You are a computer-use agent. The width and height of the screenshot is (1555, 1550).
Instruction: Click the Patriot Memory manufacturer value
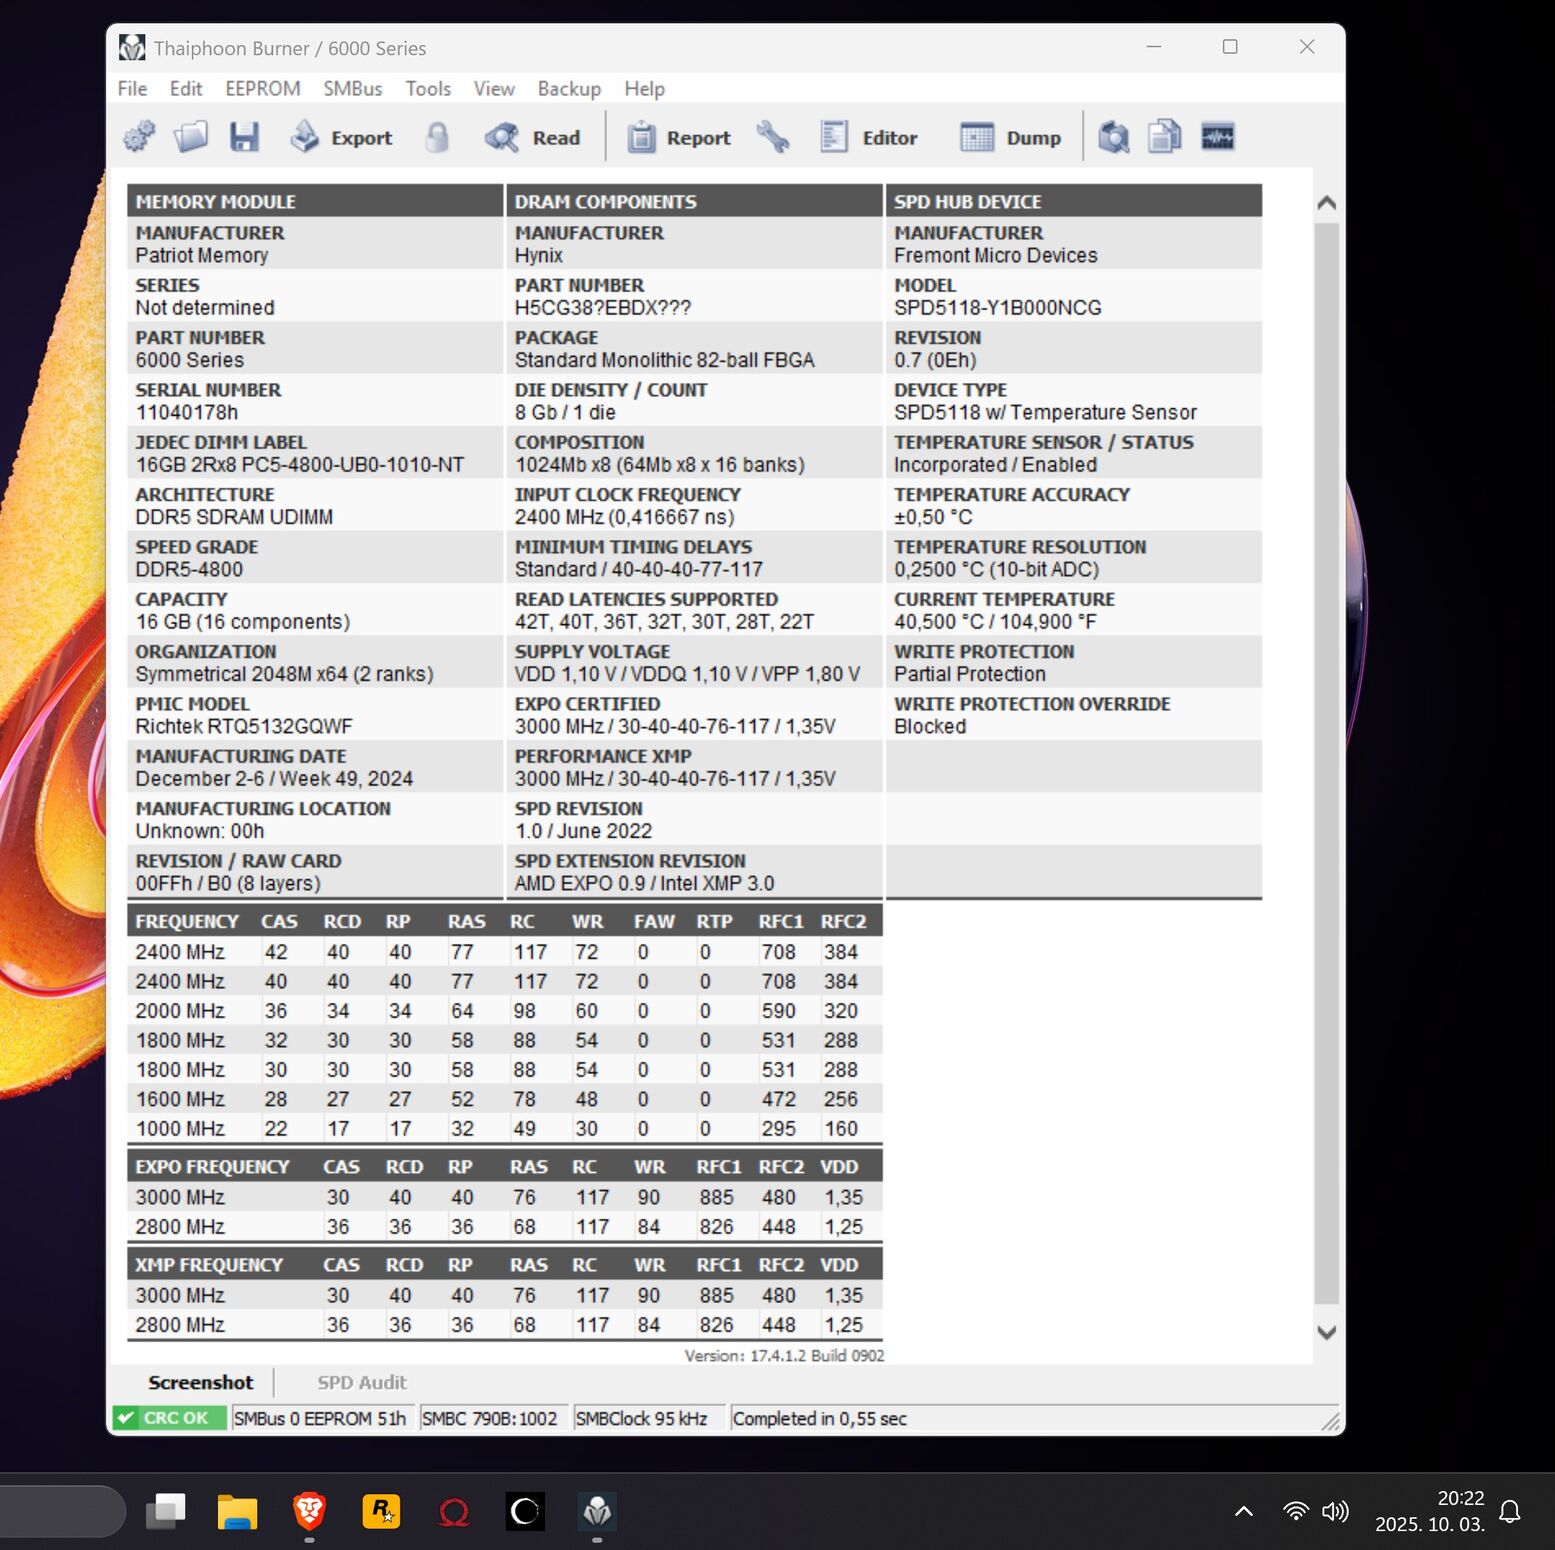pyautogui.click(x=202, y=255)
